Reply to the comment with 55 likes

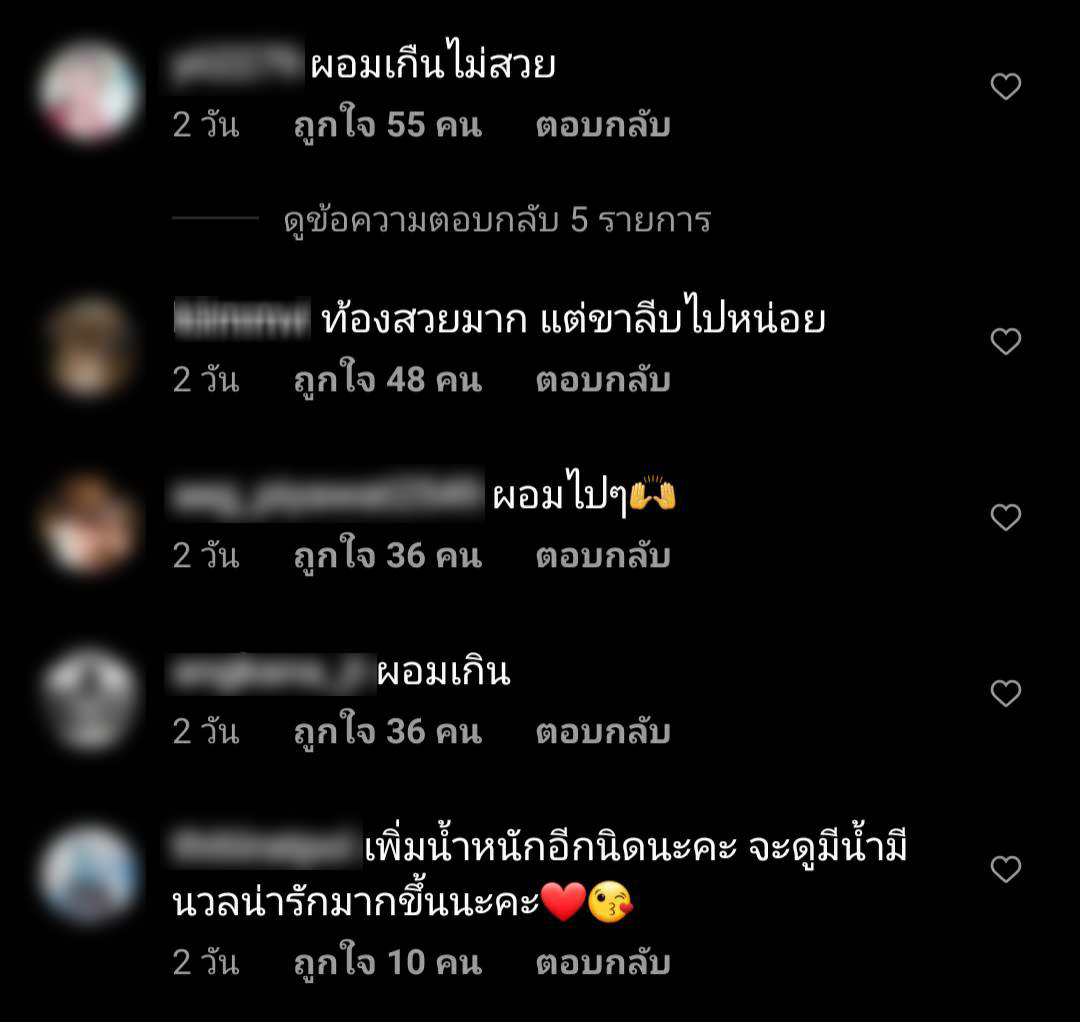click(x=603, y=125)
